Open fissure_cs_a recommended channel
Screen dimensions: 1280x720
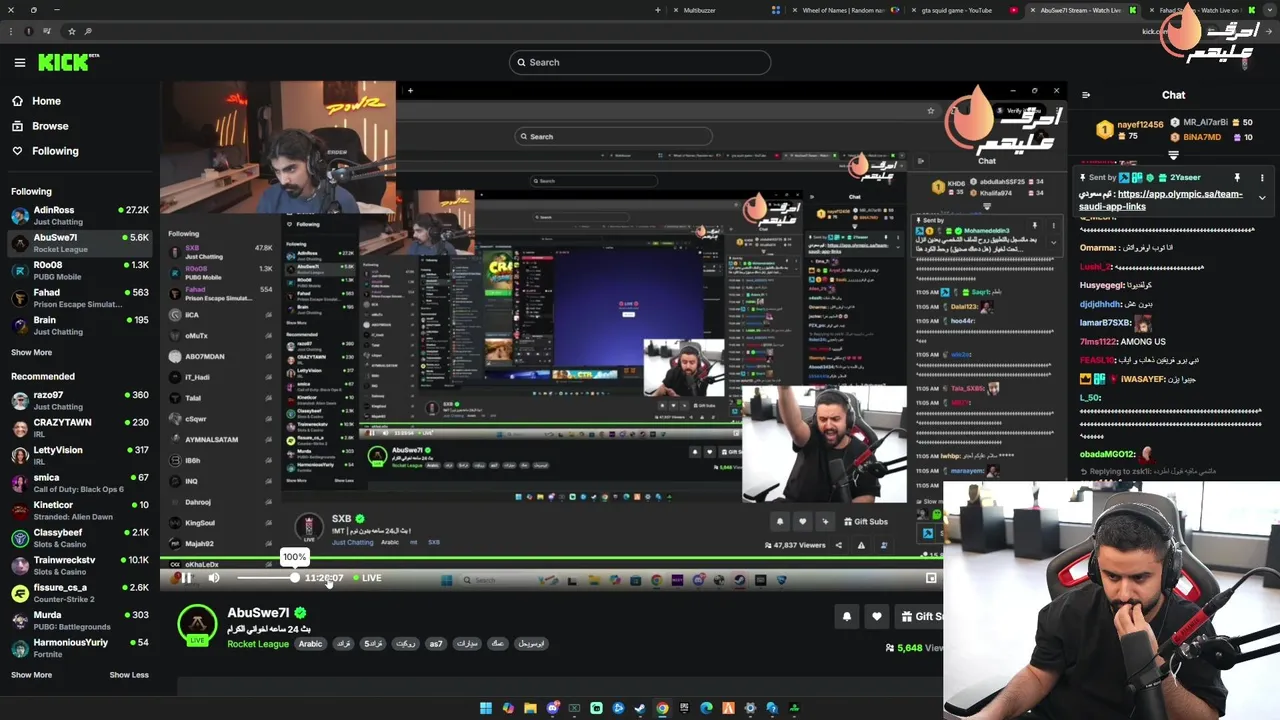[80, 593]
